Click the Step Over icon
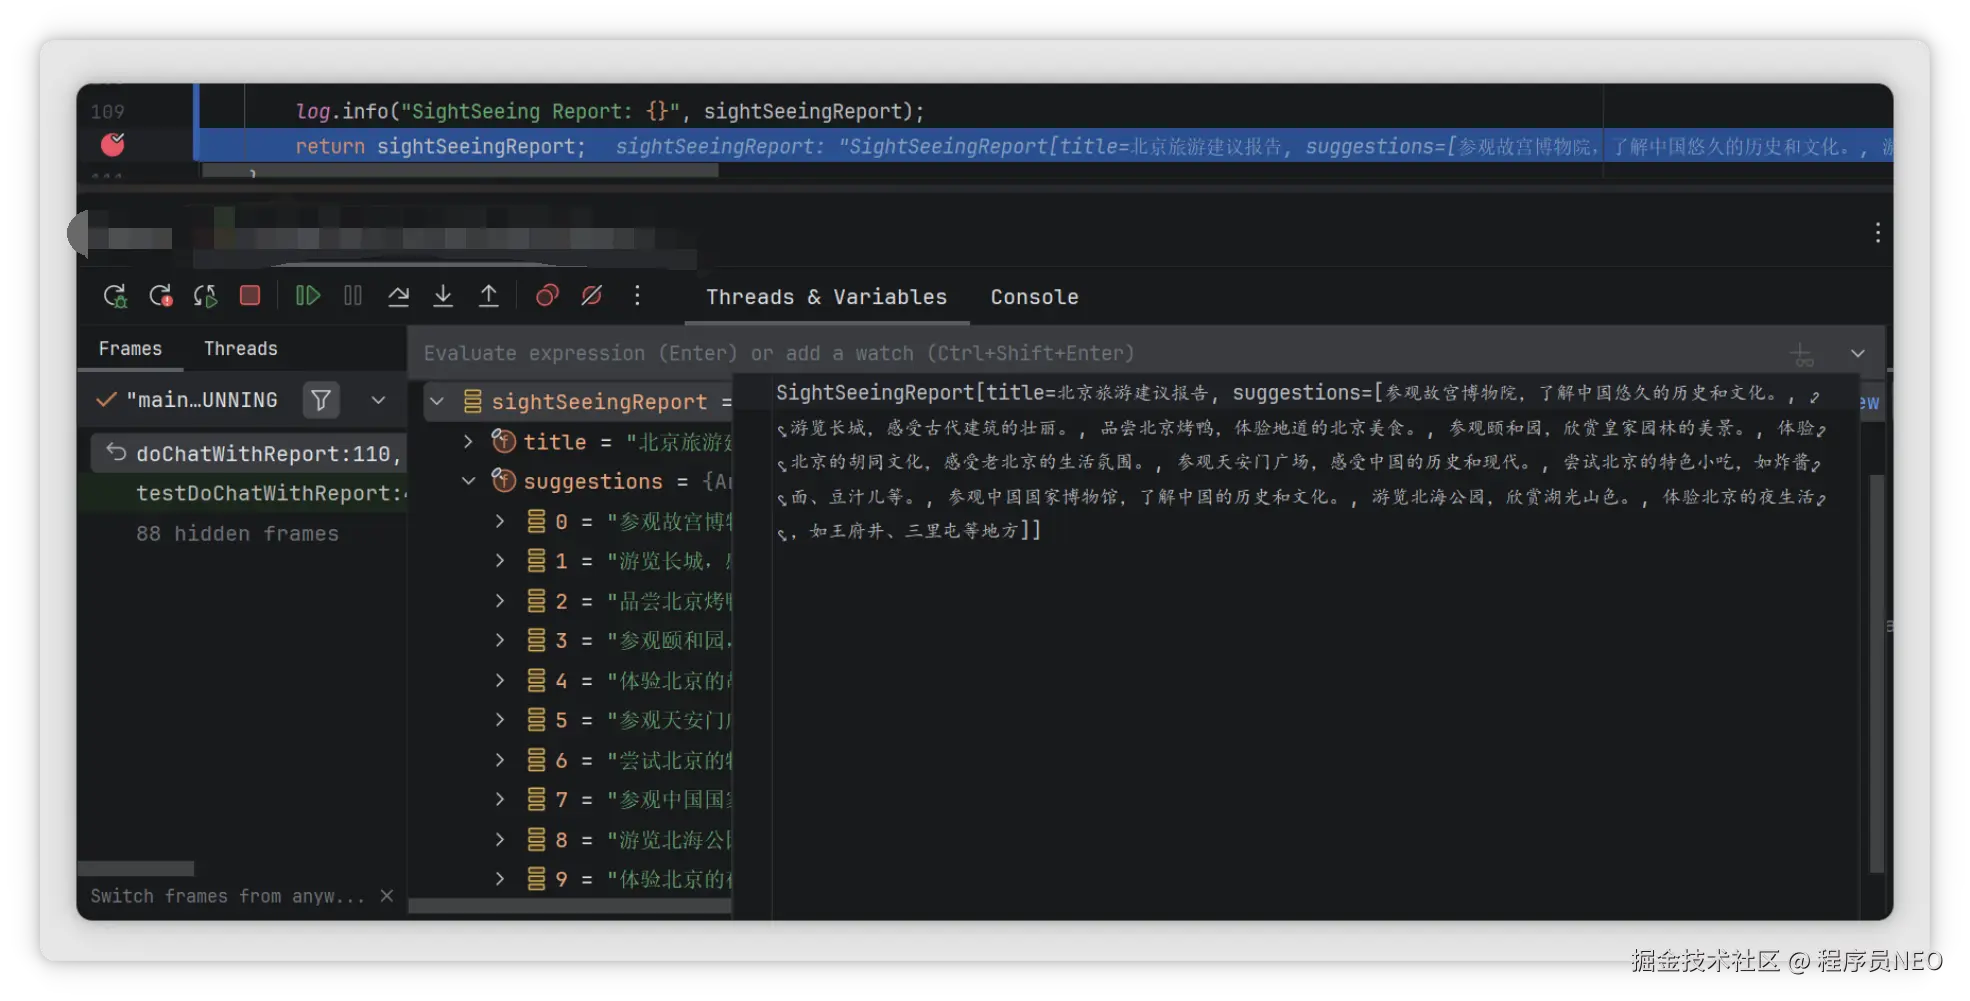Viewport: 1970px width, 1001px height. 398,295
